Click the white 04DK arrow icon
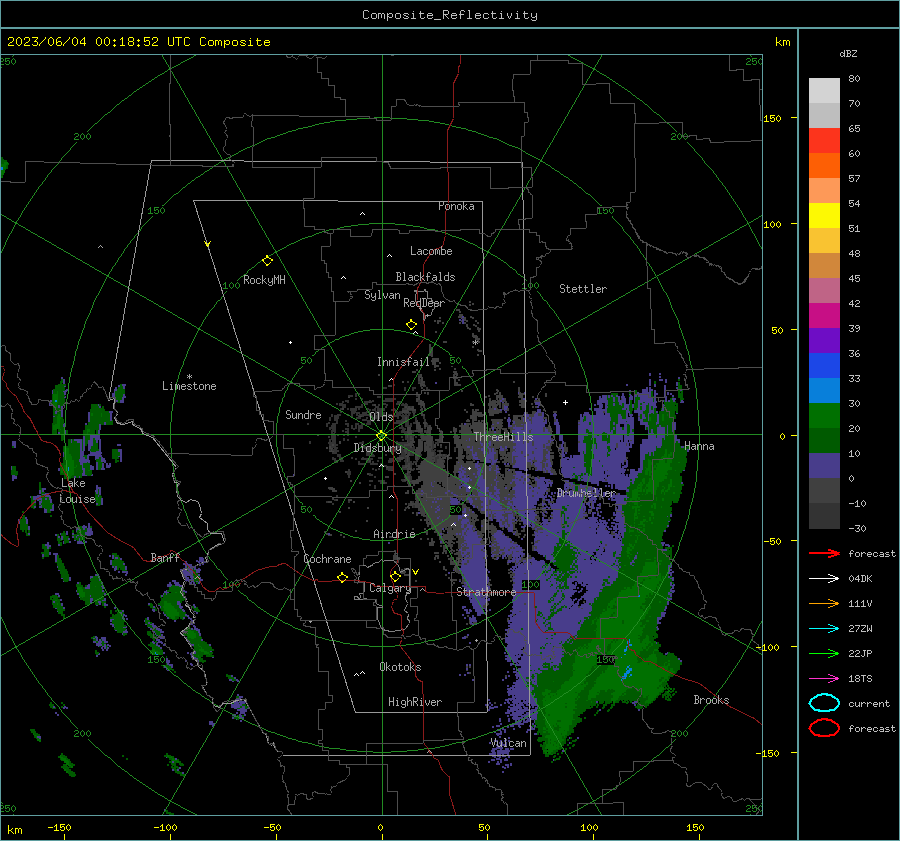The width and height of the screenshot is (900, 841). 824,579
